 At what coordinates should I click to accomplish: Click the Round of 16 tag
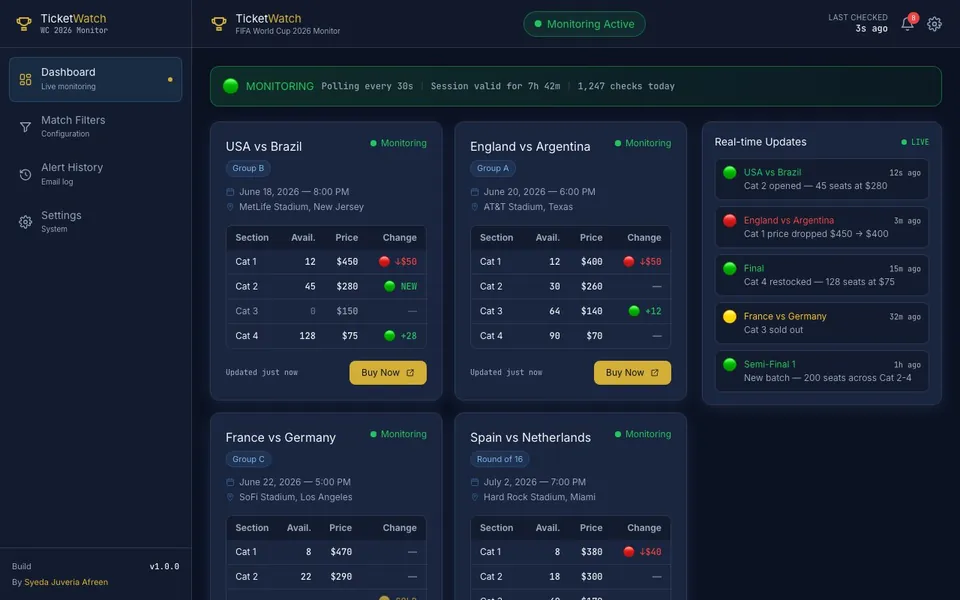[500, 459]
